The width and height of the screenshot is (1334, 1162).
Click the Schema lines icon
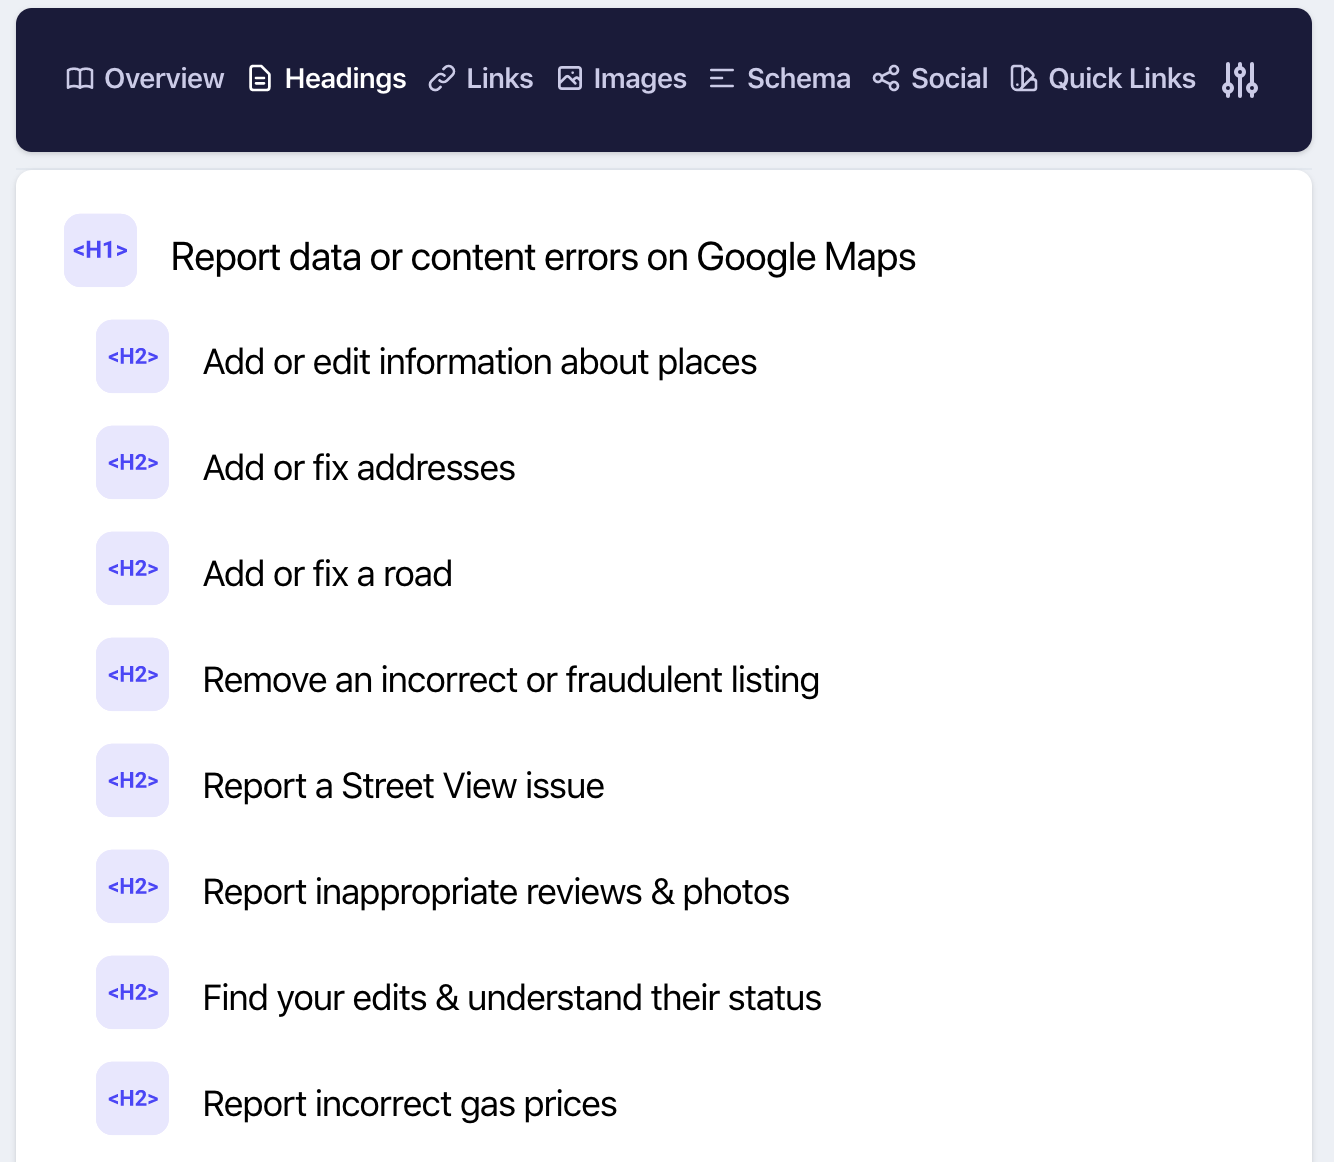(x=722, y=79)
